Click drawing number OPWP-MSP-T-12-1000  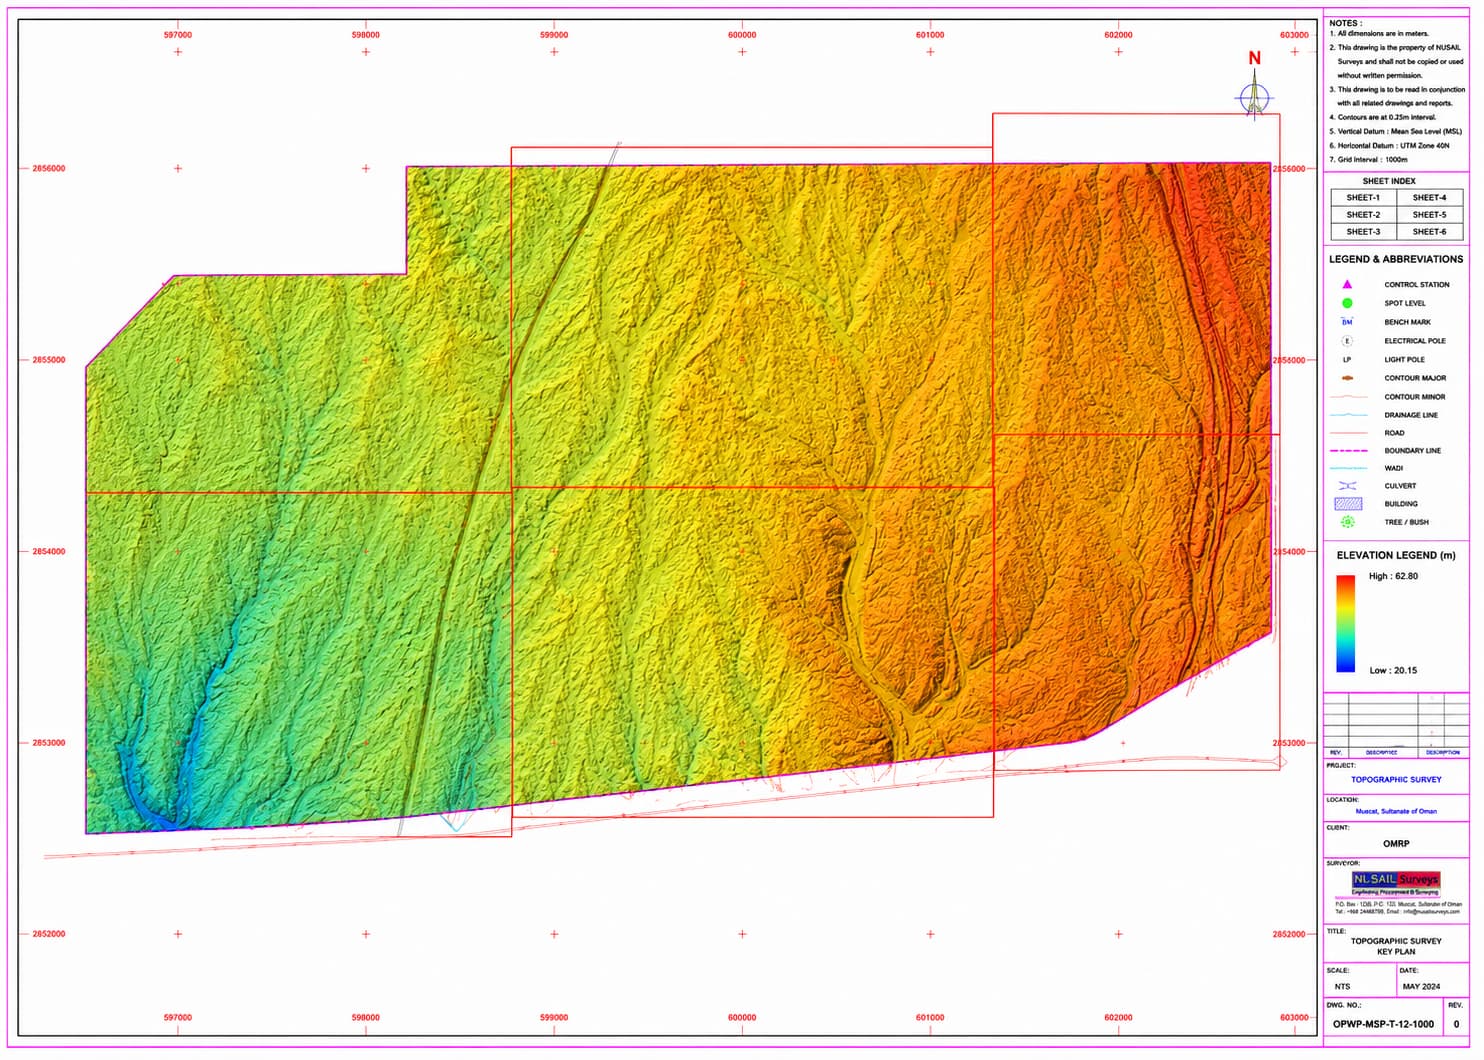pos(1383,1025)
